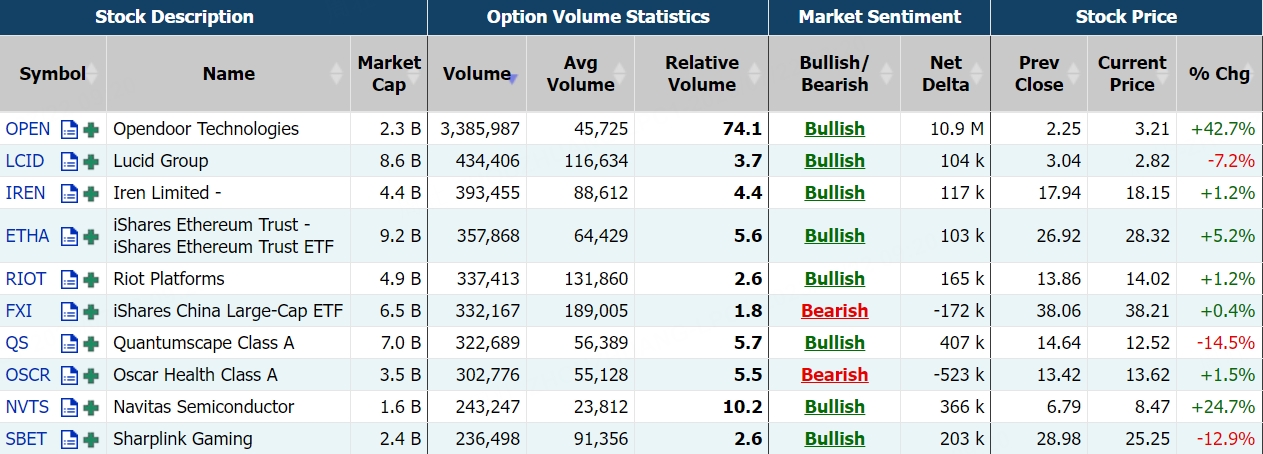
Task: Open the LCID ticker symbol link
Action: (25, 161)
